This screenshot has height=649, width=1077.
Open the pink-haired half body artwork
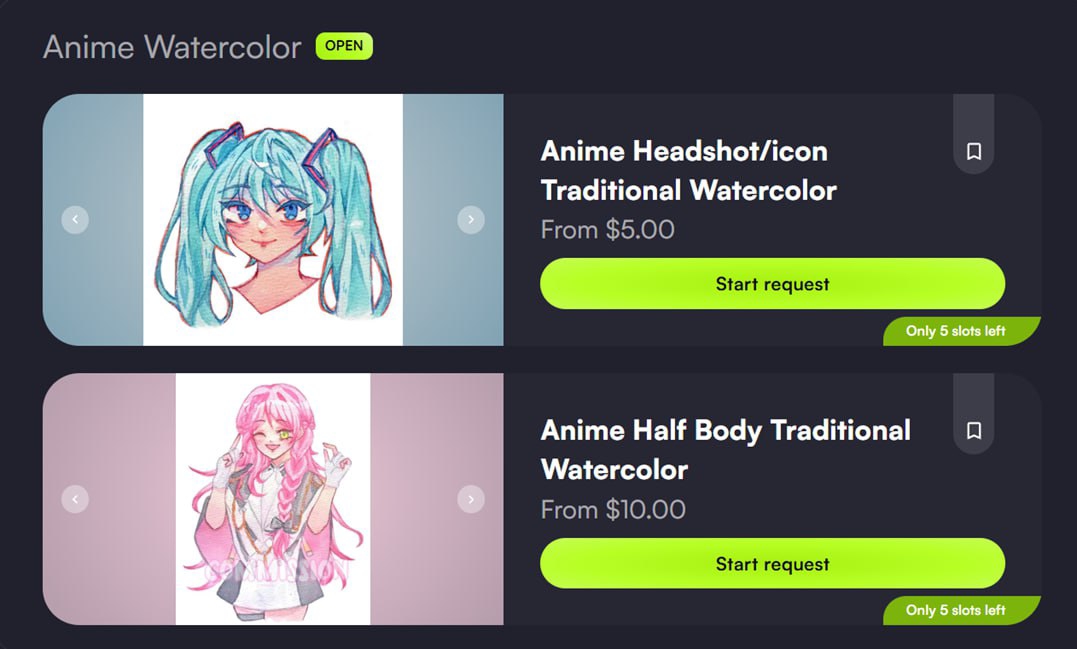click(x=273, y=499)
